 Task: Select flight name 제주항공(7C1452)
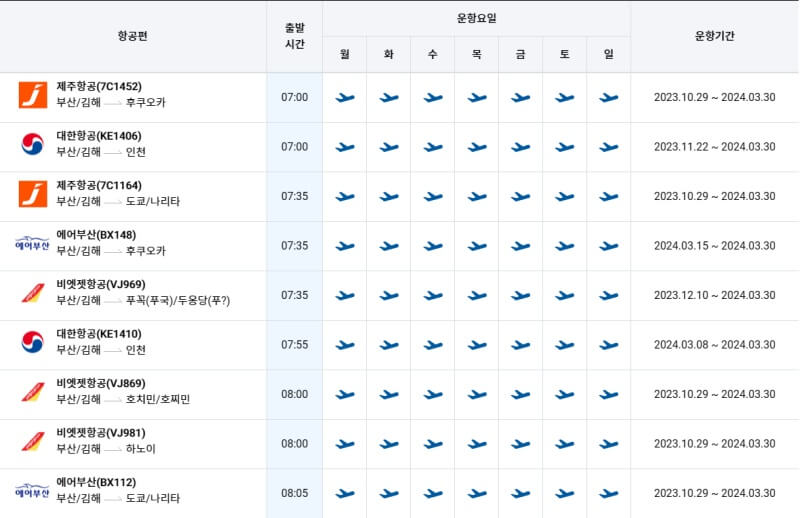coord(99,86)
